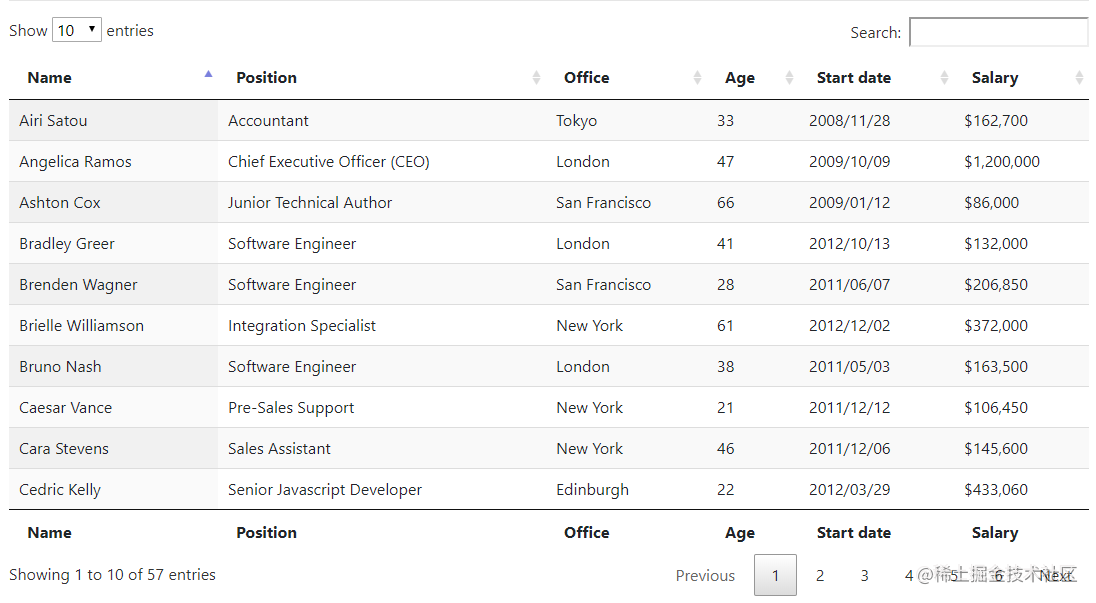Click the salary $206,850
Screen dimensions: 1096x603
point(996,285)
